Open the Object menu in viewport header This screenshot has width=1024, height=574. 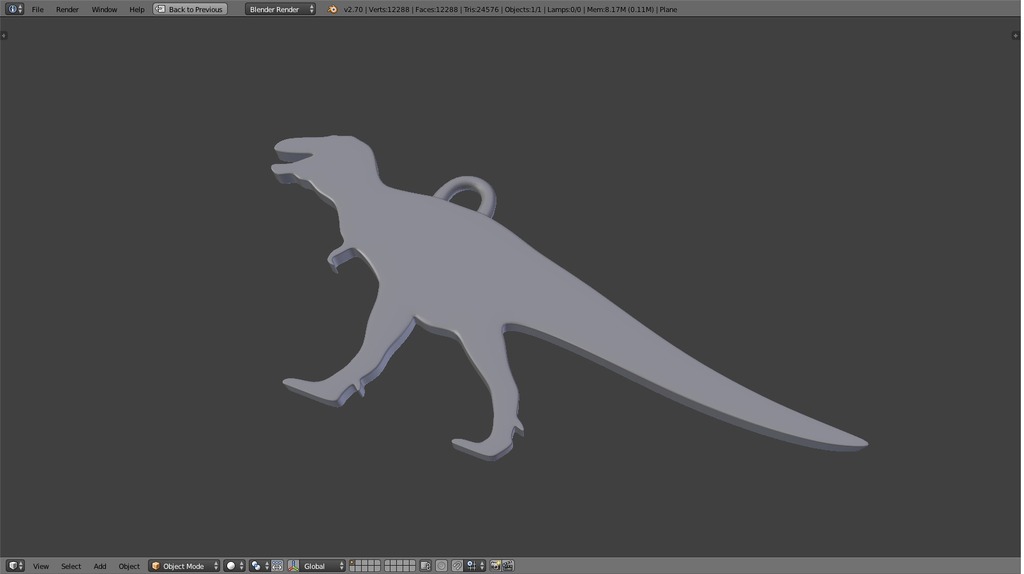point(129,566)
